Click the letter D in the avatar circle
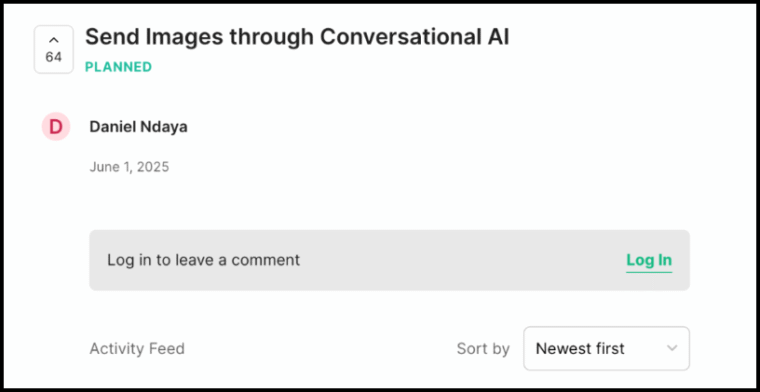760x392 pixels. 56,127
